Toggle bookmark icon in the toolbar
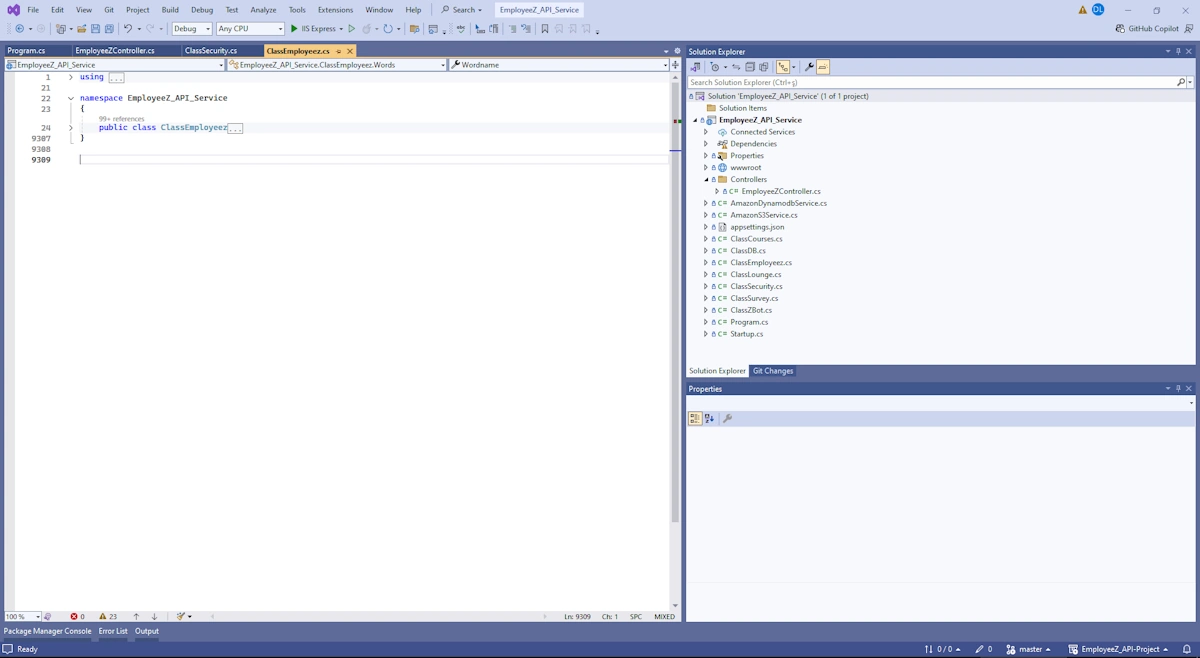Image resolution: width=1200 pixels, height=658 pixels. click(x=545, y=29)
